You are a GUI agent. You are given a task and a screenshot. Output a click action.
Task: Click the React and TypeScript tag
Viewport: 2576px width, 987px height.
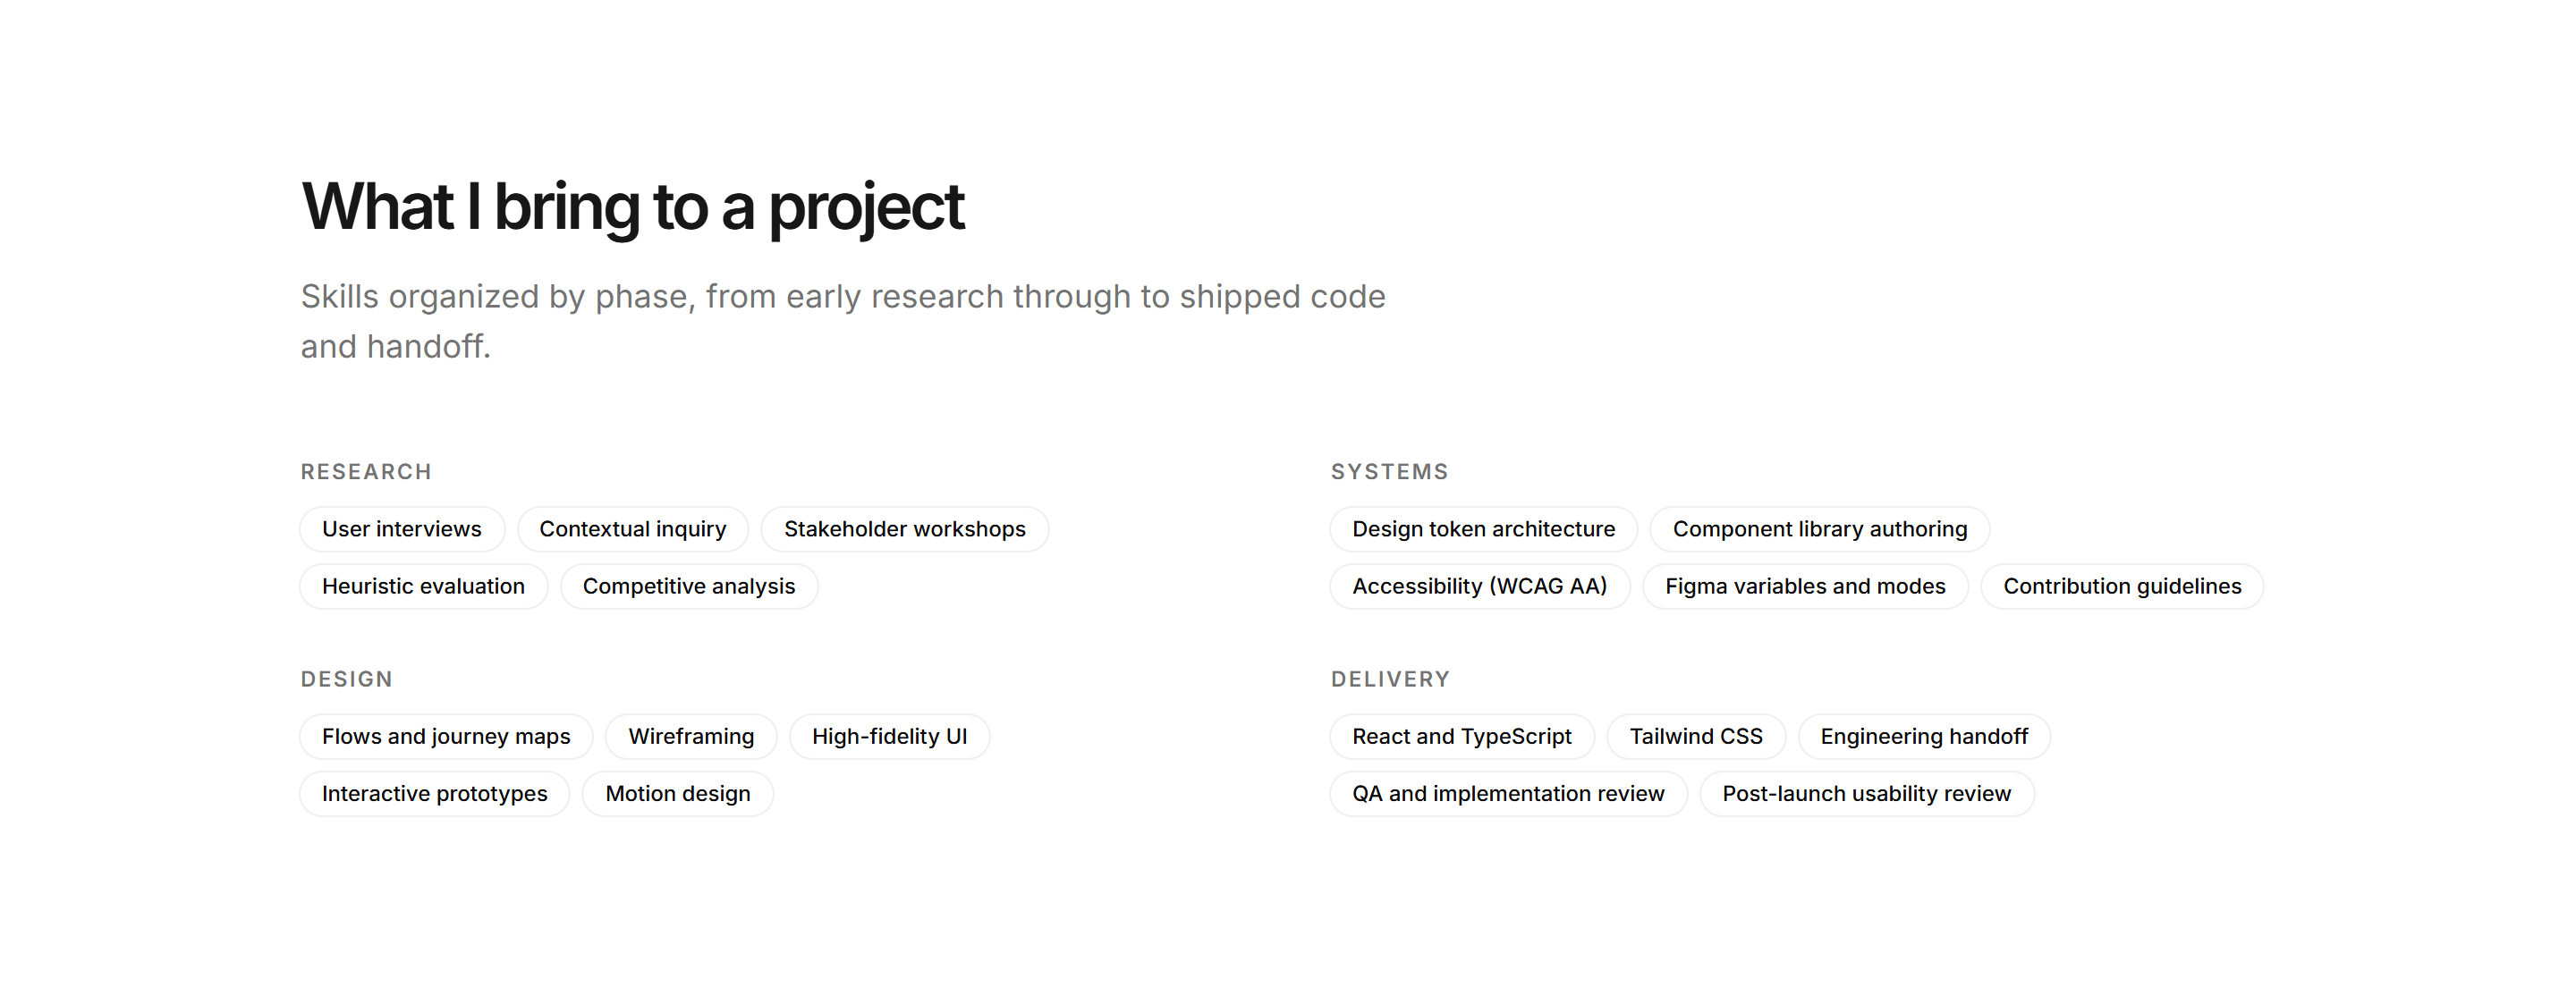(1462, 737)
